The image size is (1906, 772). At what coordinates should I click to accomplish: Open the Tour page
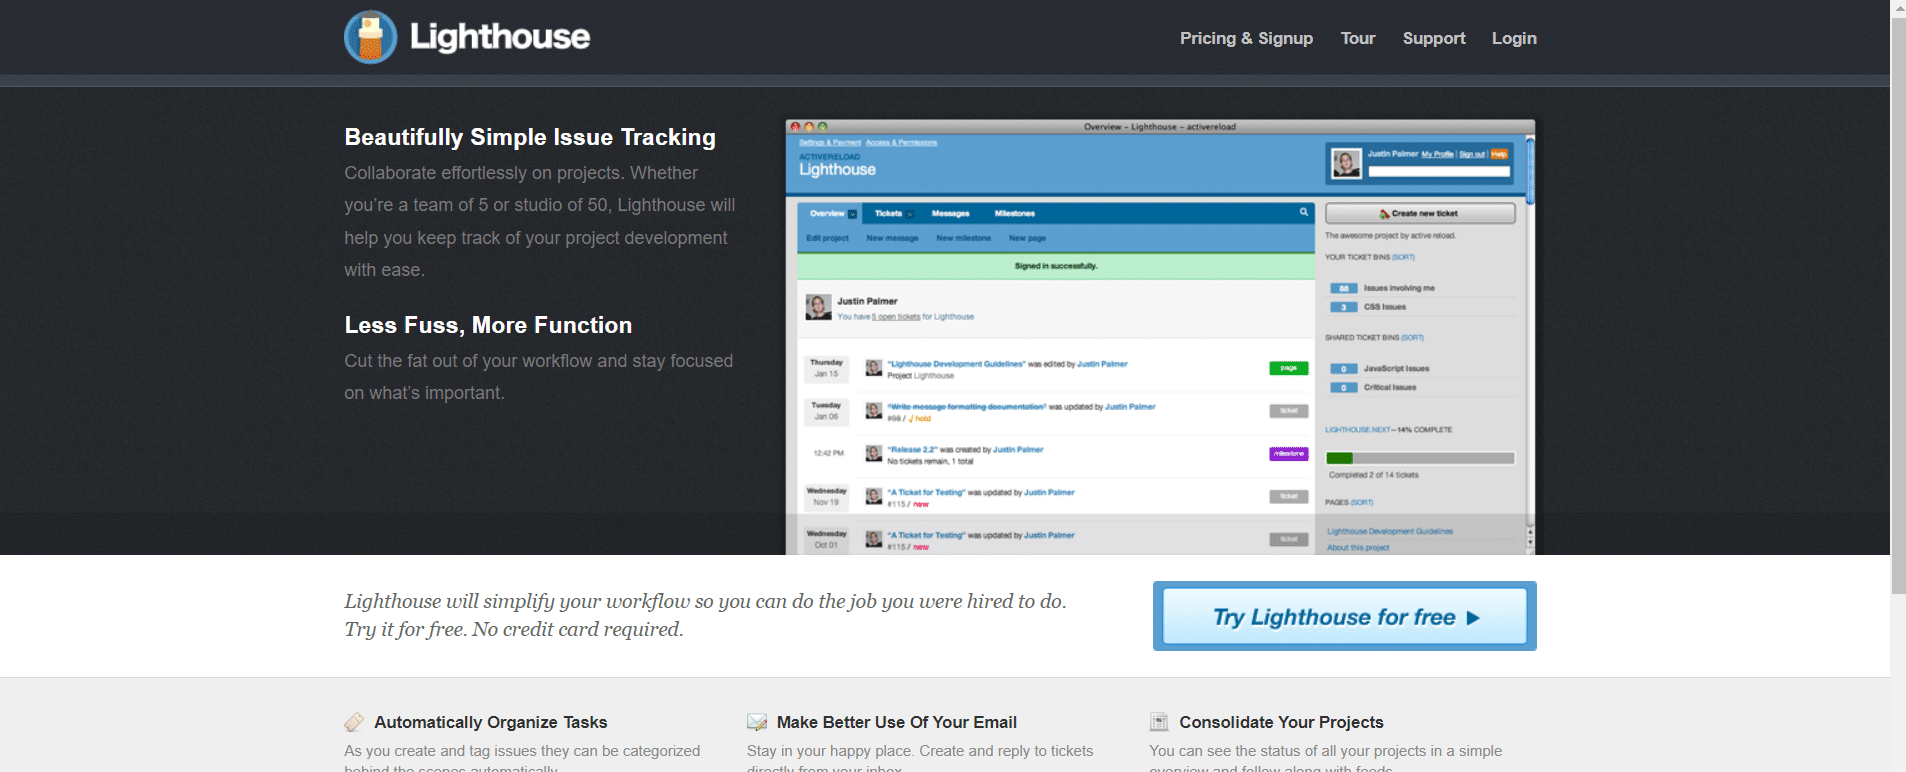(1358, 38)
